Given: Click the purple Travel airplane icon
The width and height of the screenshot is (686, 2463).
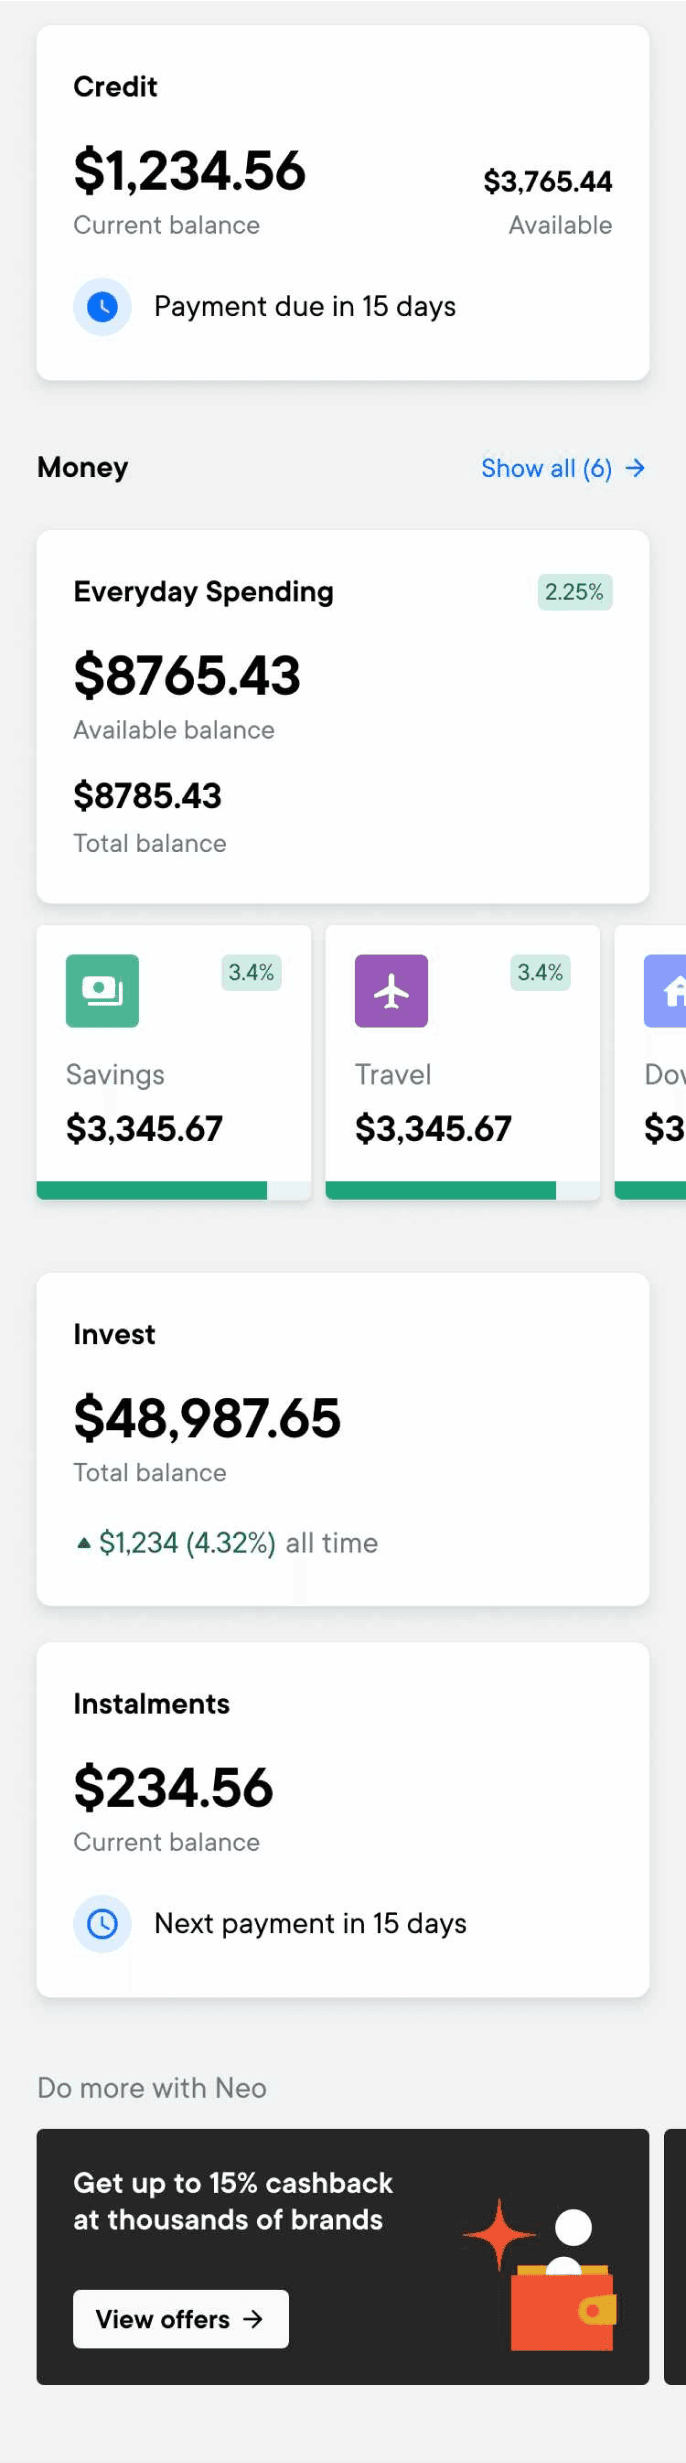Looking at the screenshot, I should (391, 990).
